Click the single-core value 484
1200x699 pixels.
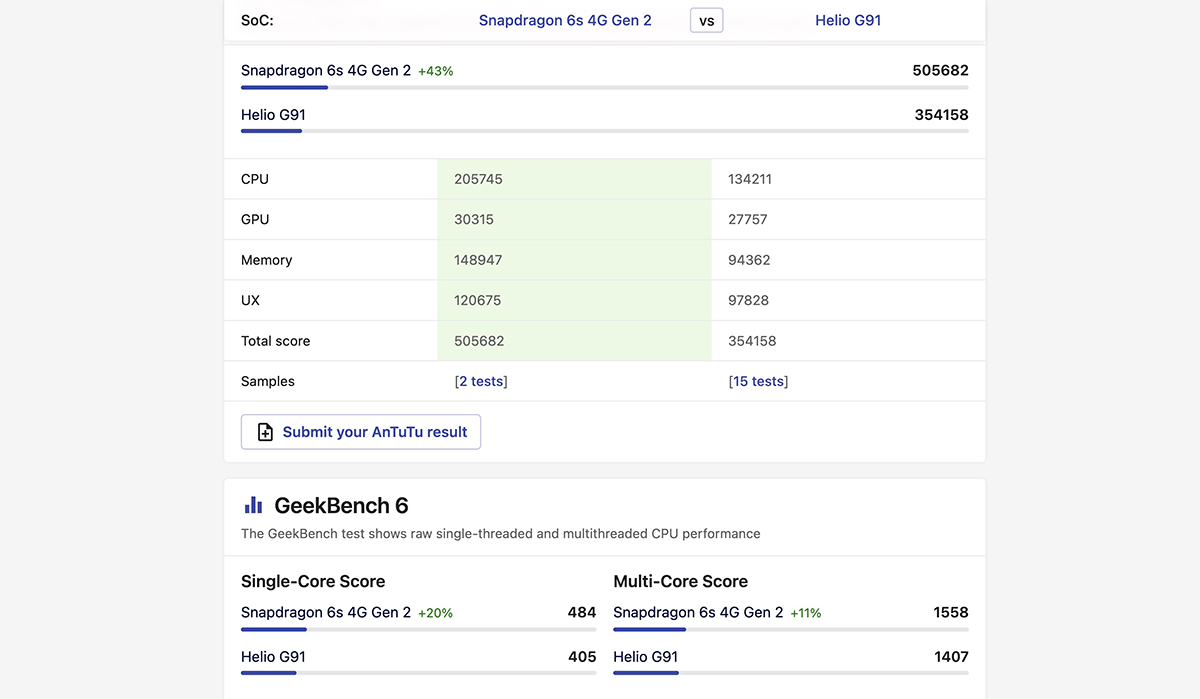point(582,612)
